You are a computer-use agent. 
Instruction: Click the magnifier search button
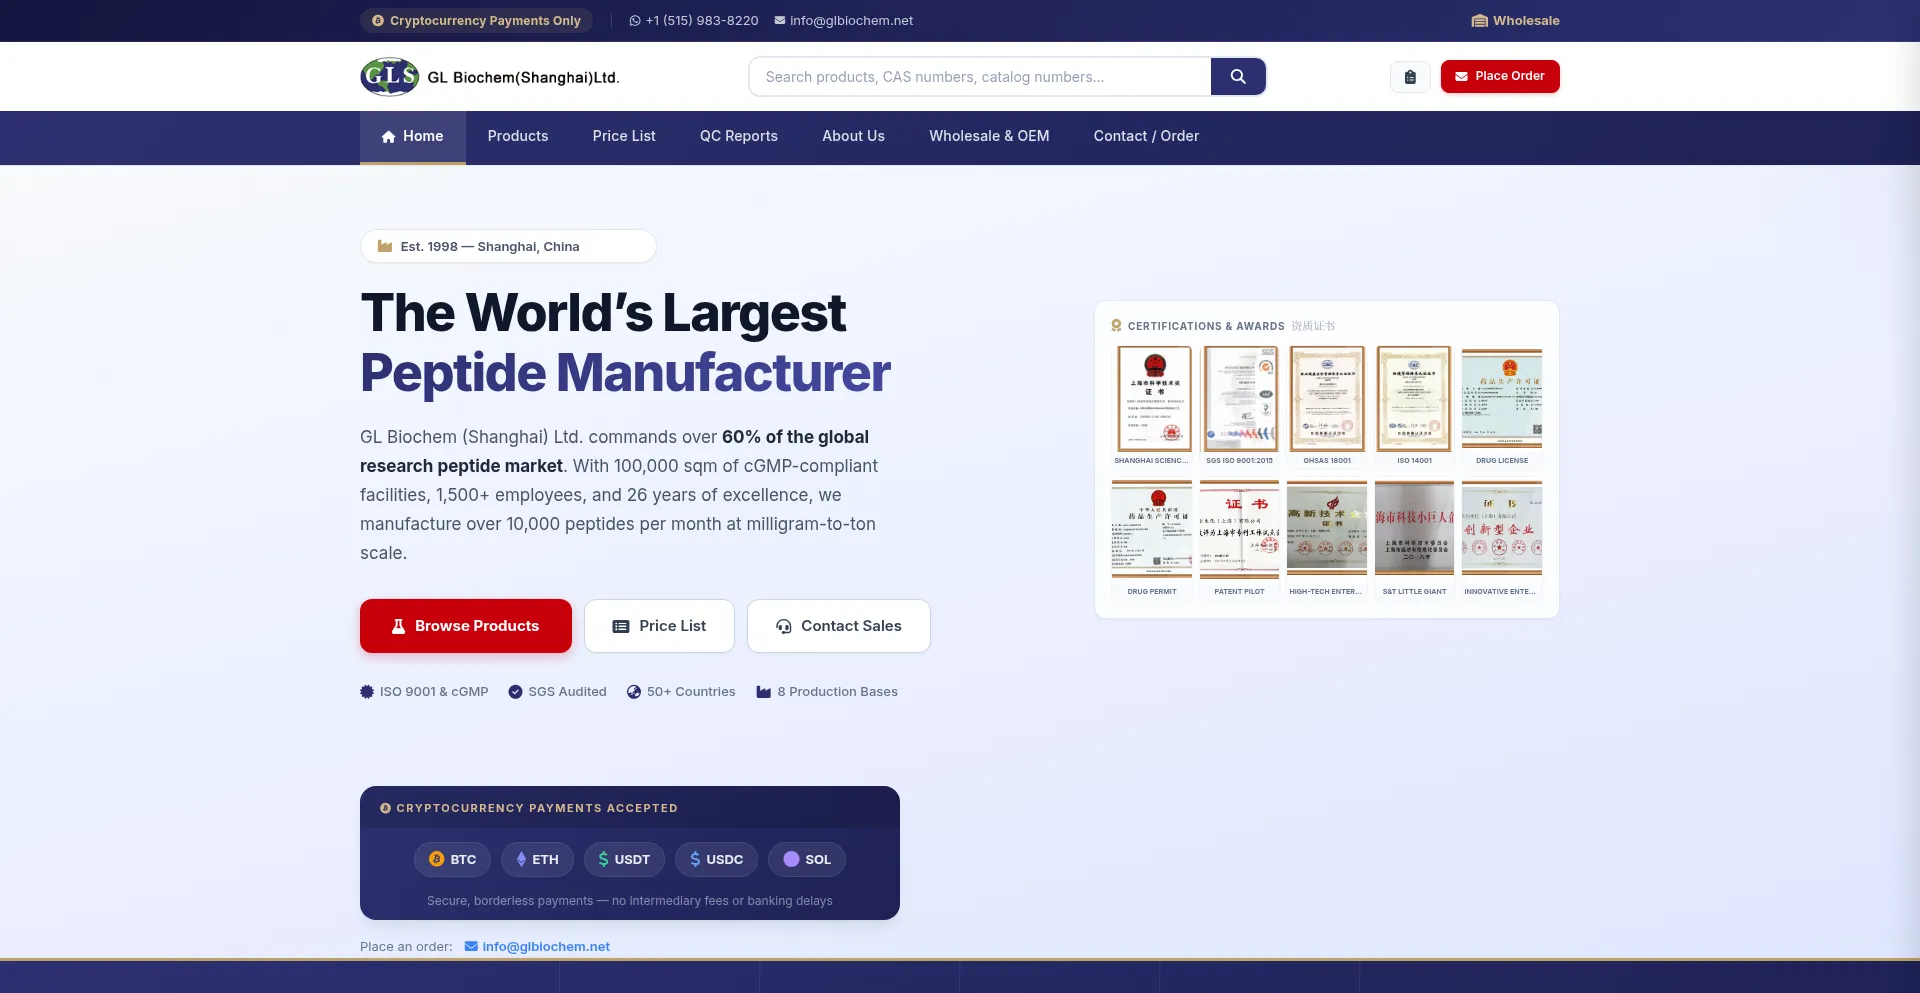point(1238,77)
